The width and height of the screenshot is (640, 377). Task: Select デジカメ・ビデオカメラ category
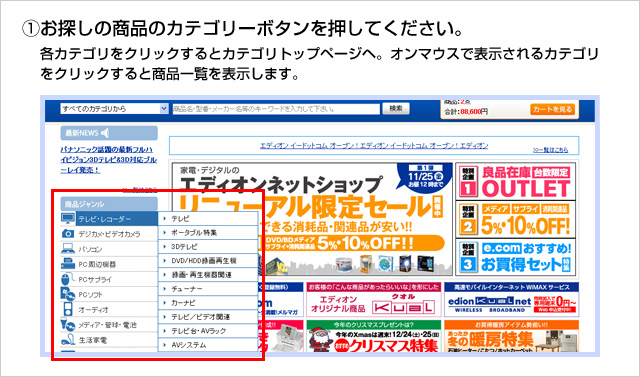pos(109,234)
